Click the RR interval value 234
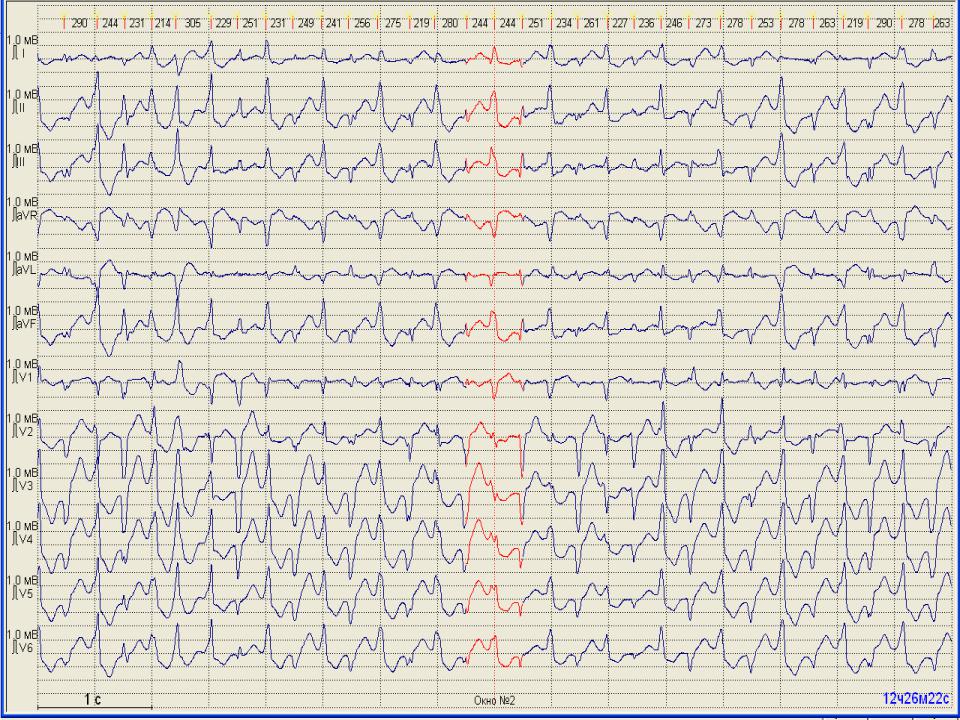The width and height of the screenshot is (960, 720). click(564, 23)
